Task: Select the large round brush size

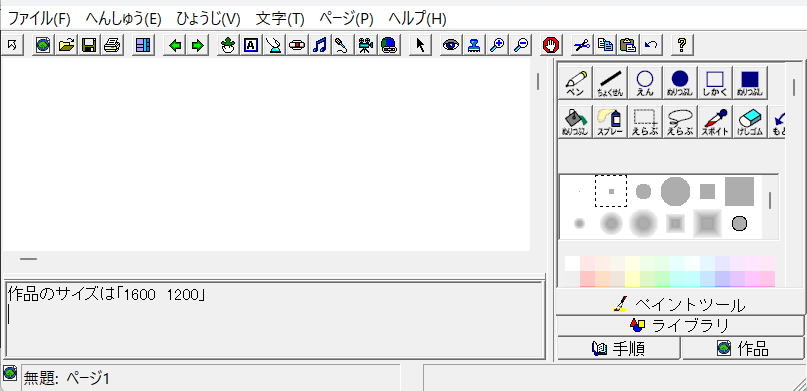Action: point(675,191)
